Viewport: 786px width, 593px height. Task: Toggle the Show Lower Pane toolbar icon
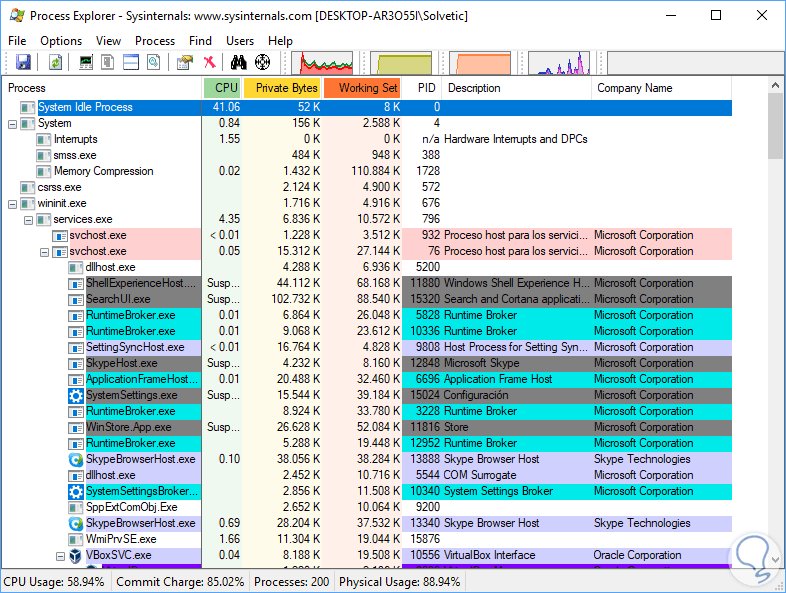coord(131,63)
